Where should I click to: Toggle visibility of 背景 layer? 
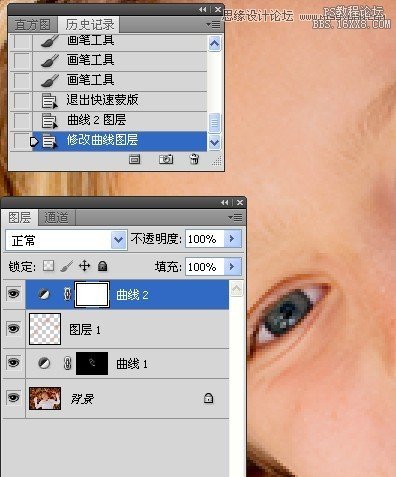pyautogui.click(x=13, y=398)
